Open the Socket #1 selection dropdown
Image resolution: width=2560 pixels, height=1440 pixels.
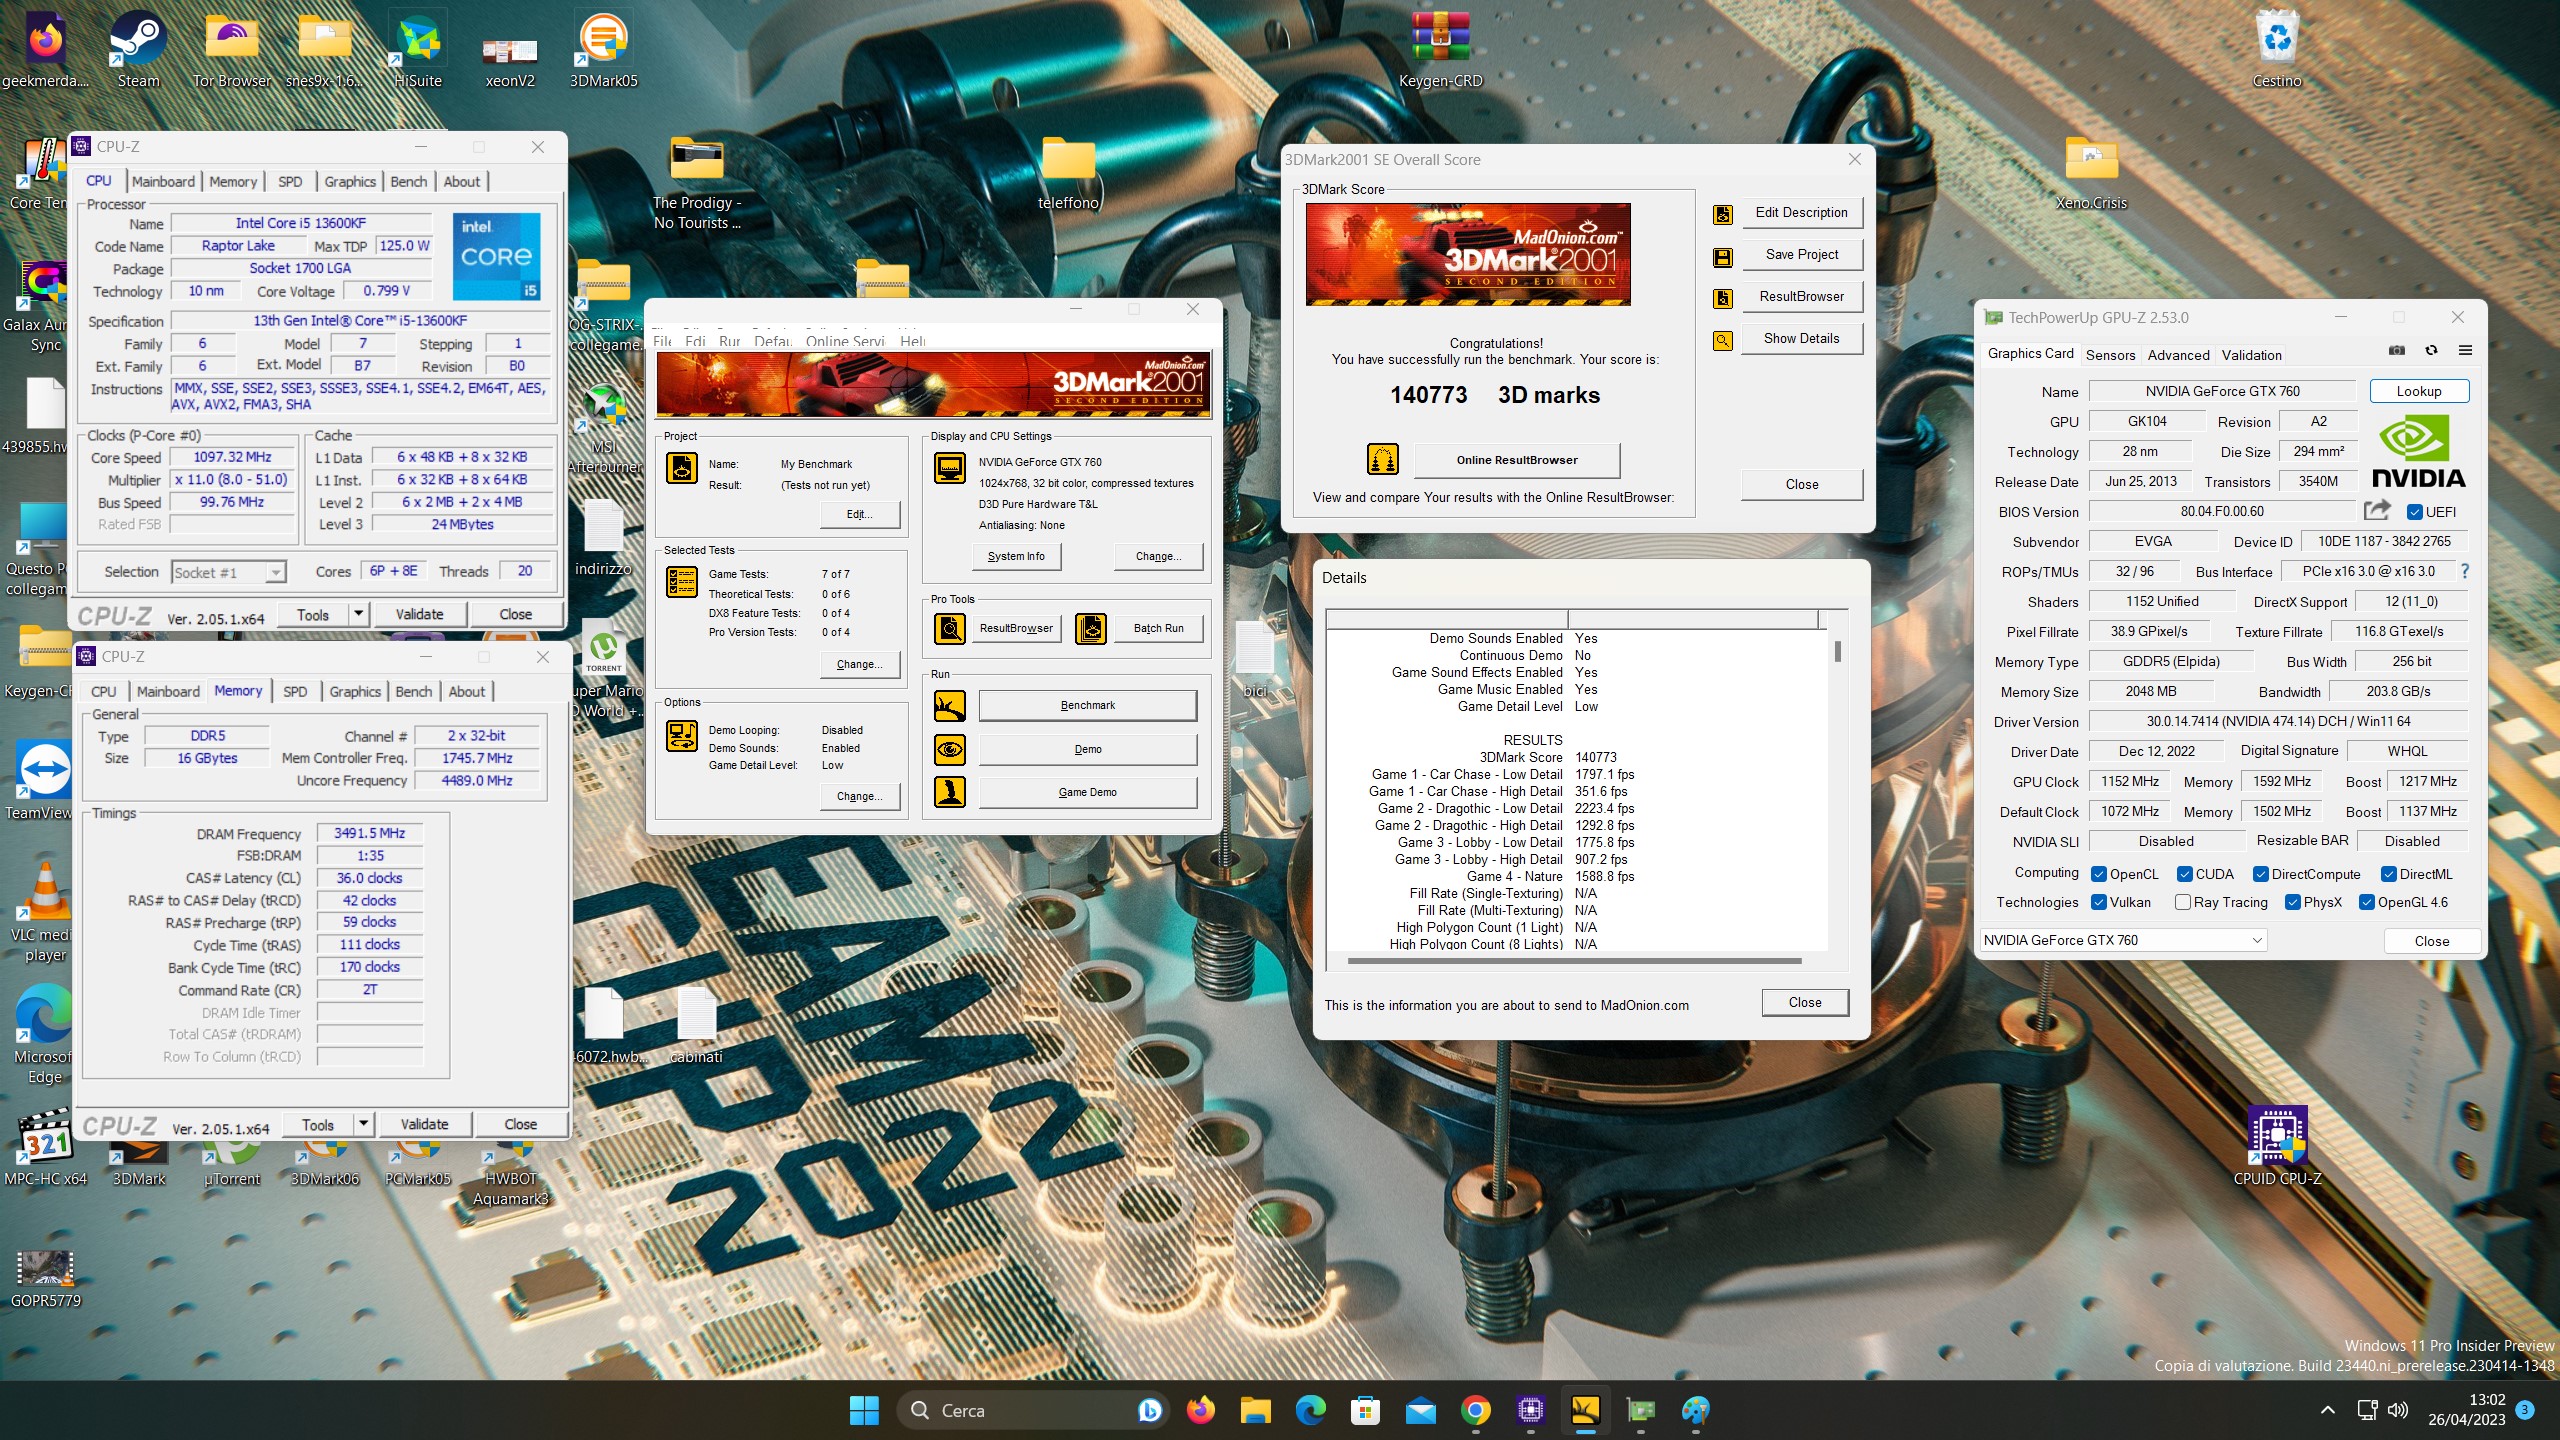tap(229, 572)
